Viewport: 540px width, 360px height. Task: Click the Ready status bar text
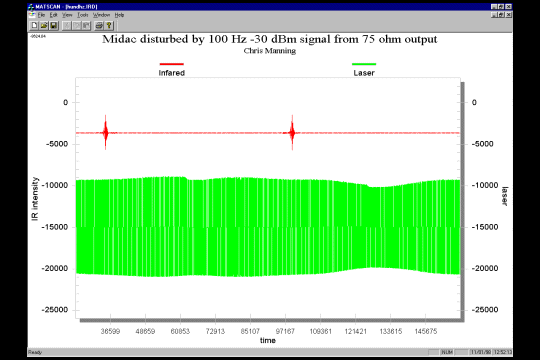[x=35, y=352]
